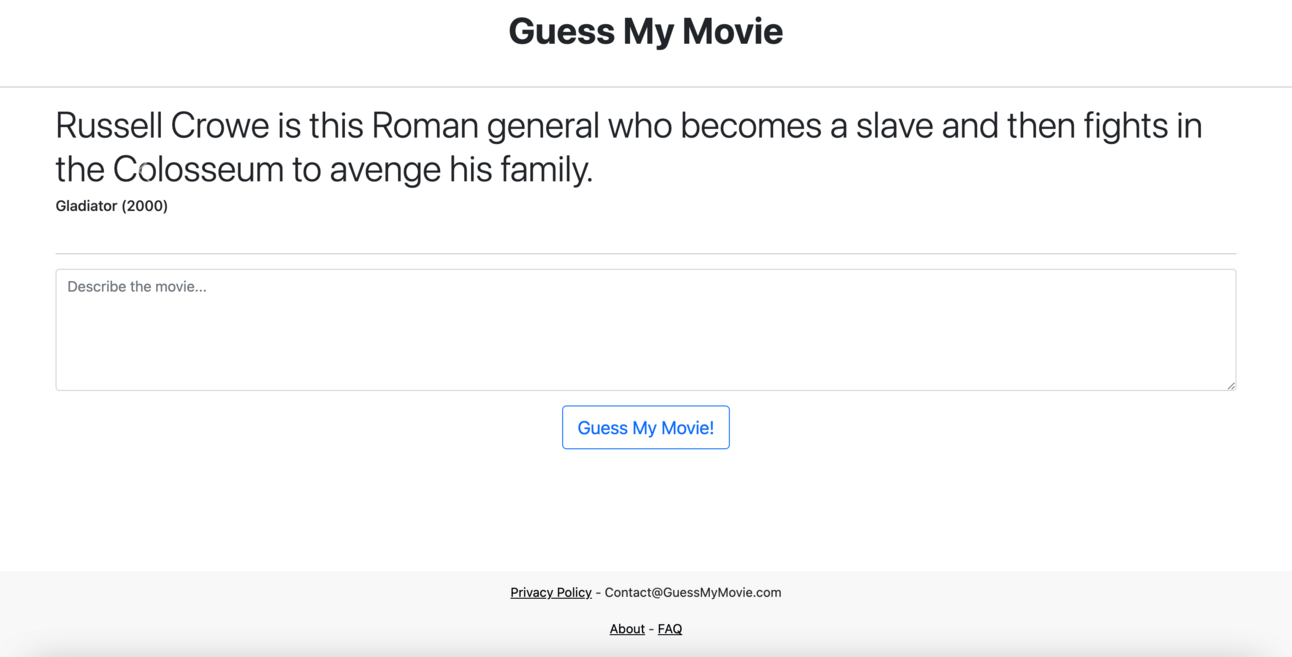Click the text area resize handle

(1231, 385)
